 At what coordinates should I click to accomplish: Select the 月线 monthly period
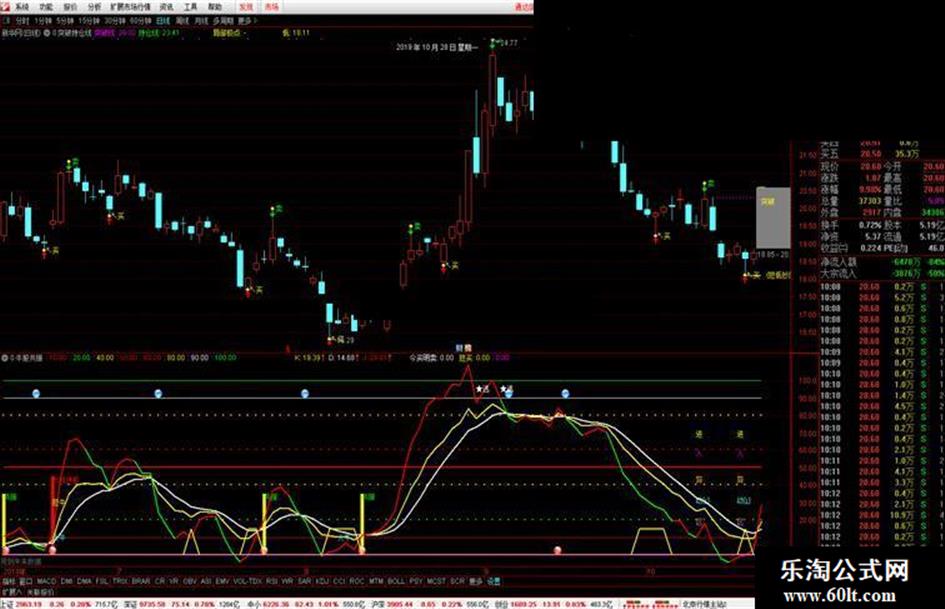[x=201, y=21]
